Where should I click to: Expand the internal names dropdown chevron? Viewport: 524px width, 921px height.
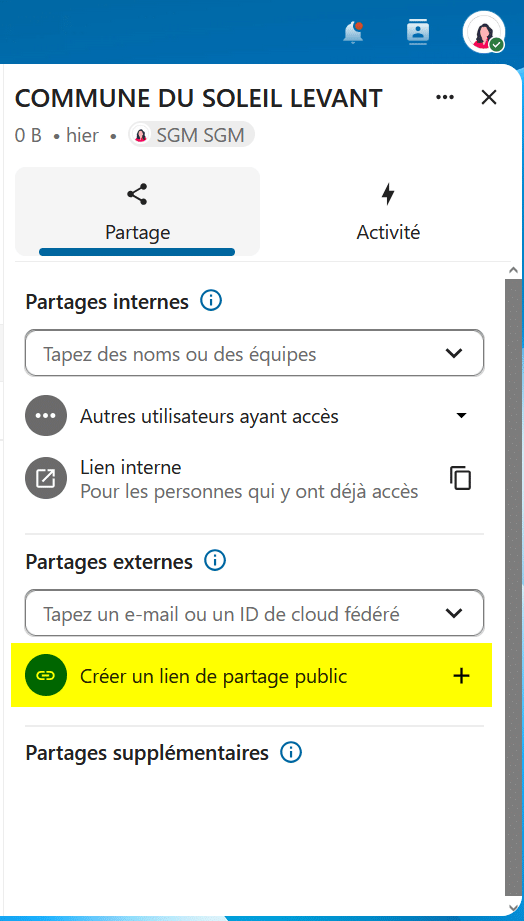tap(454, 353)
